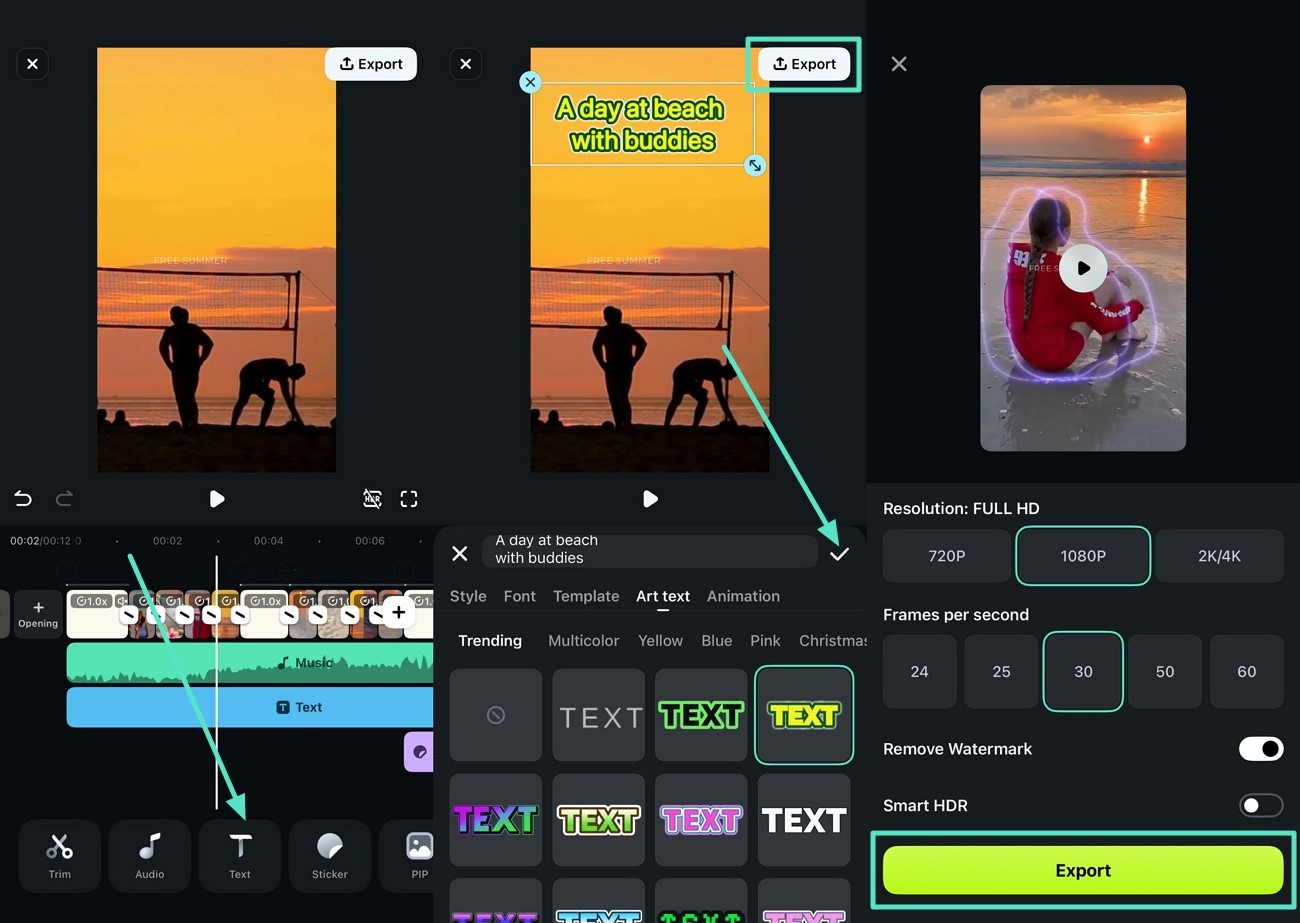The height and width of the screenshot is (923, 1300).
Task: Select 1080P resolution
Action: pyautogui.click(x=1083, y=556)
